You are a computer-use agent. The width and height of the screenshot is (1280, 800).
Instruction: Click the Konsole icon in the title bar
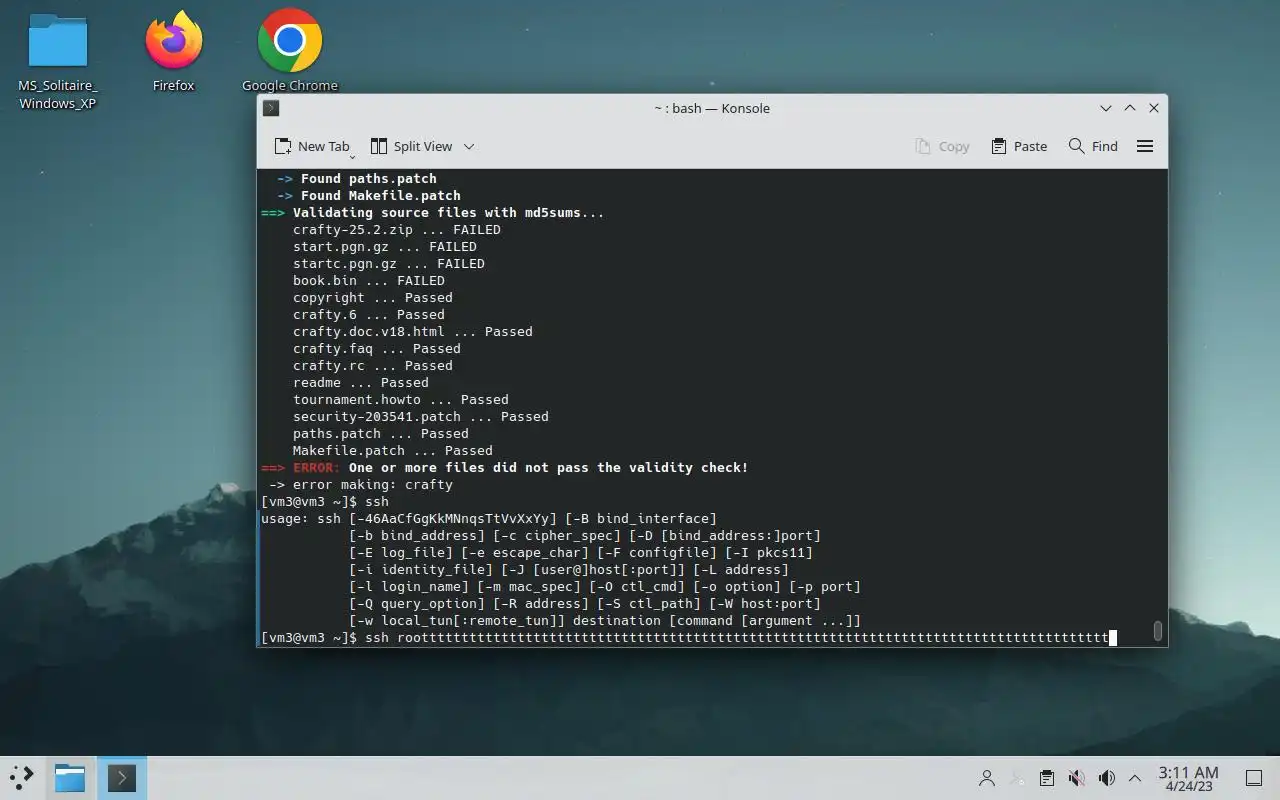[271, 108]
